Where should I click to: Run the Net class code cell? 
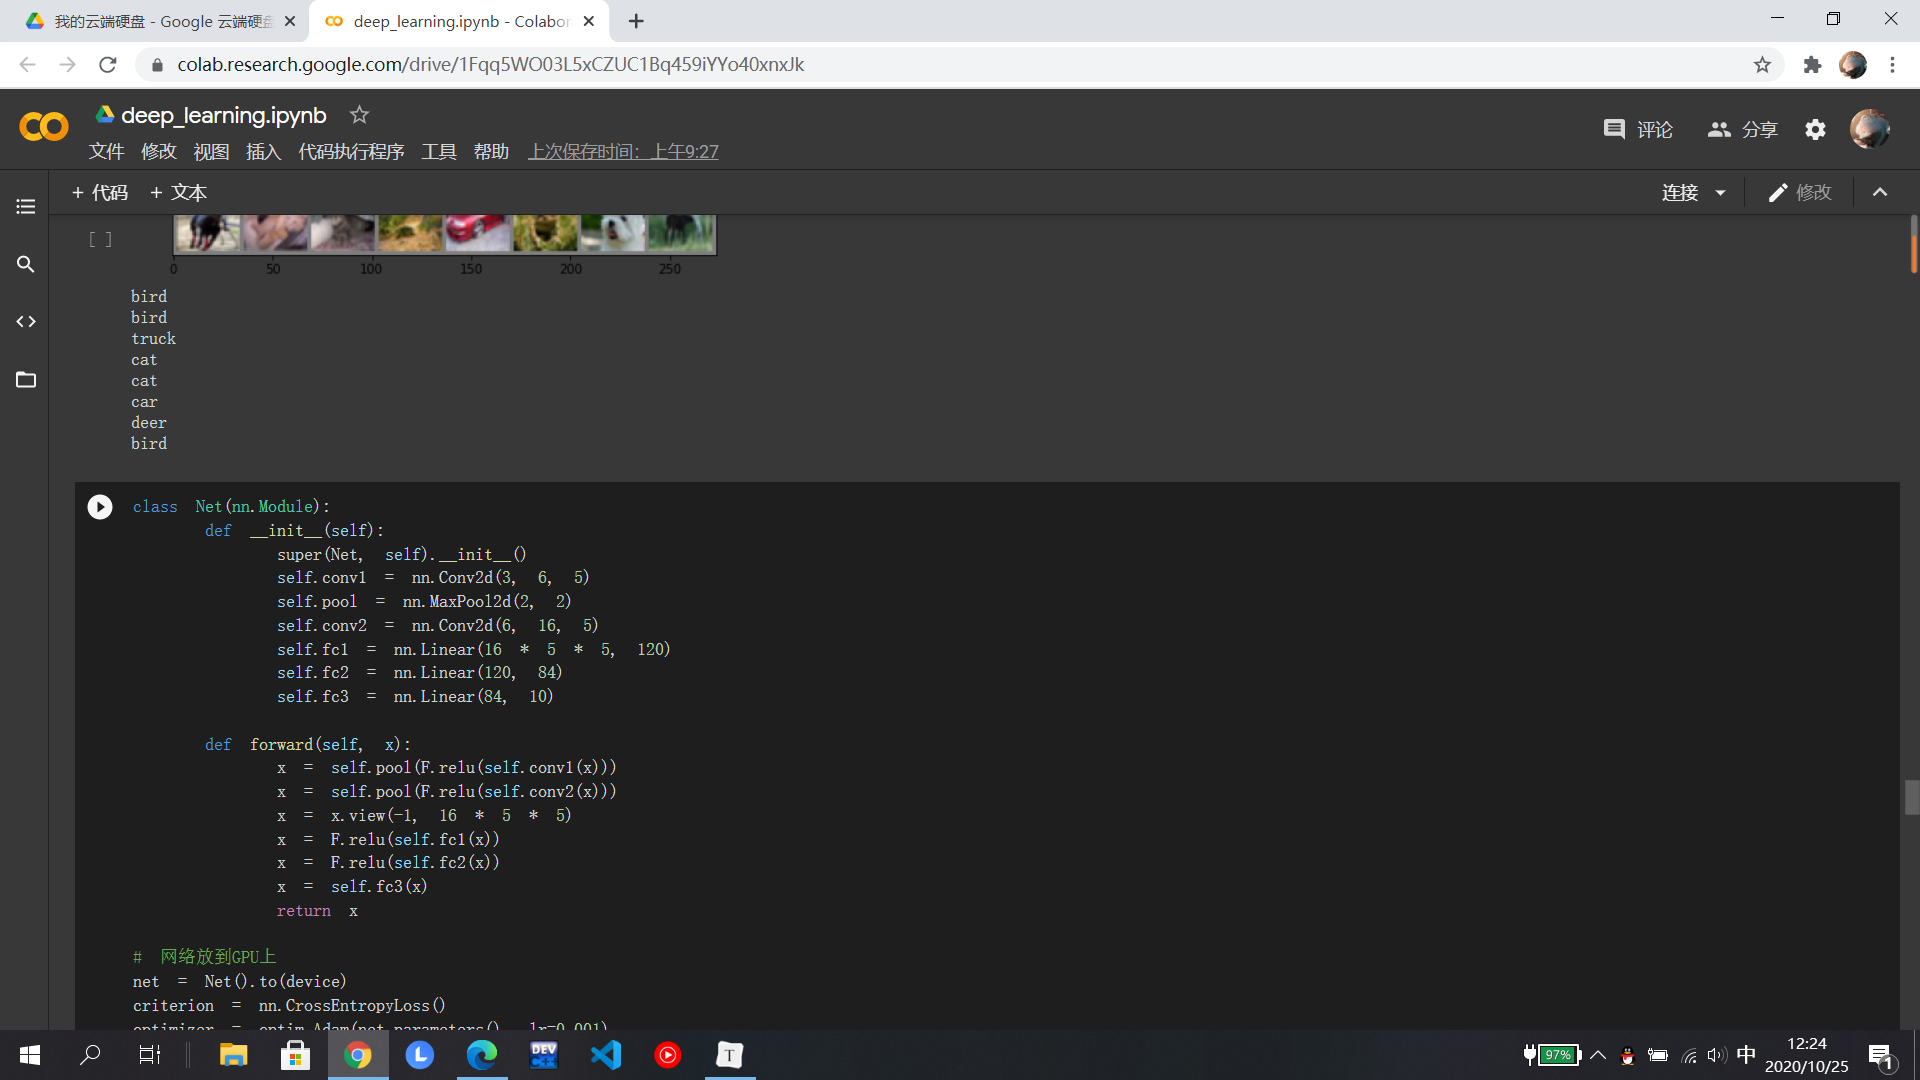click(x=100, y=507)
